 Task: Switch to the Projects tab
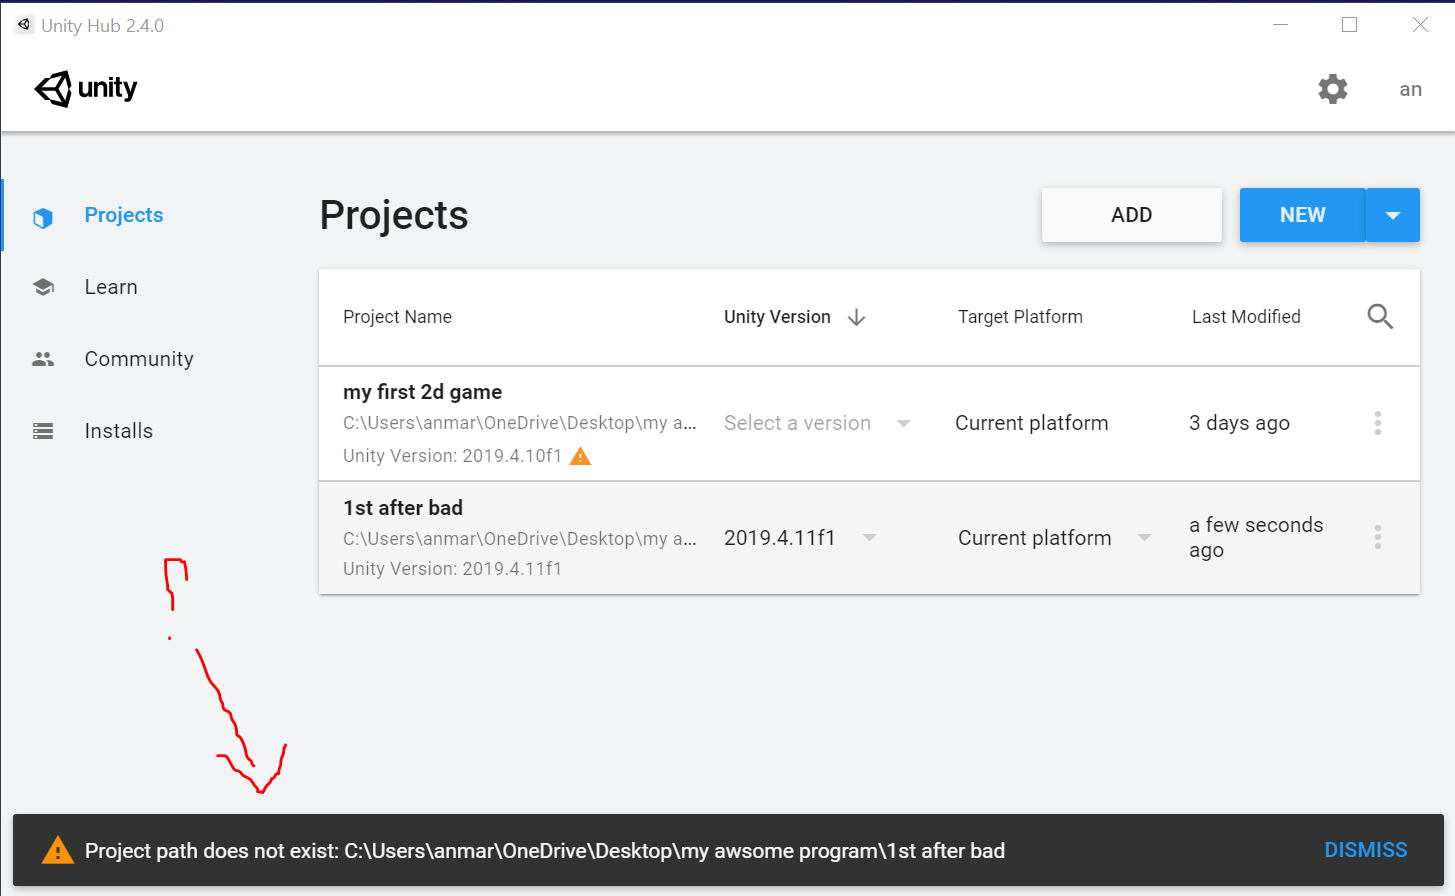tap(124, 215)
